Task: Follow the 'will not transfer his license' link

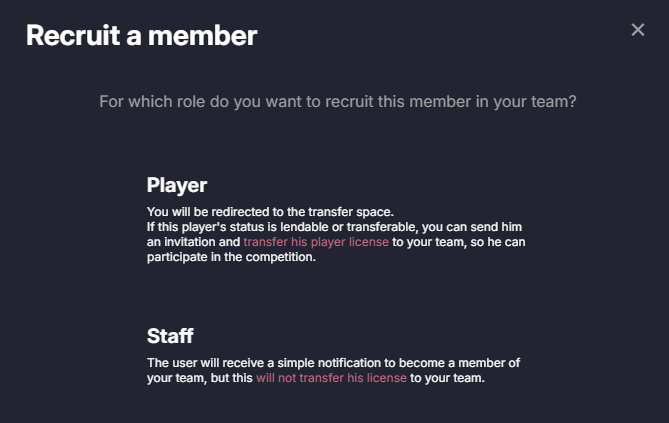Action: coord(331,378)
